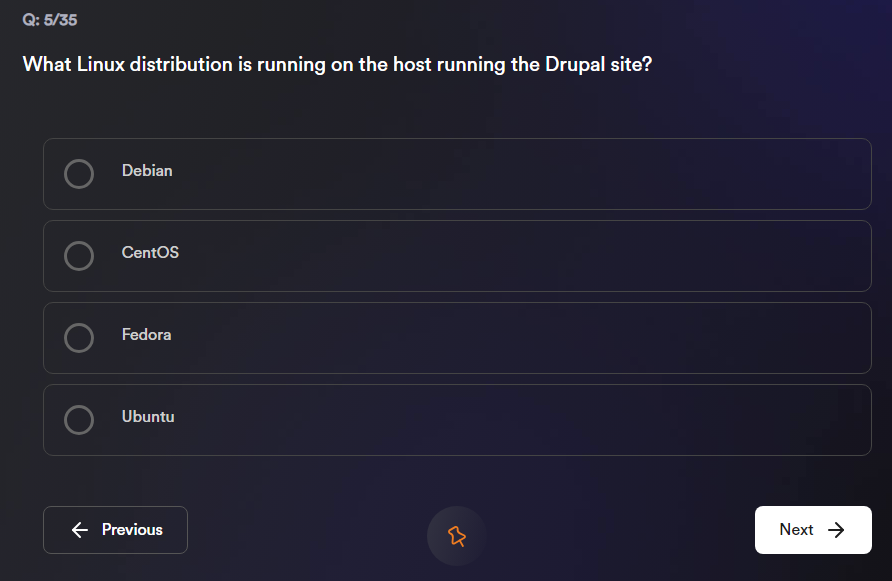
Task: Pick the Ubuntu radio circle
Action: [x=79, y=420]
